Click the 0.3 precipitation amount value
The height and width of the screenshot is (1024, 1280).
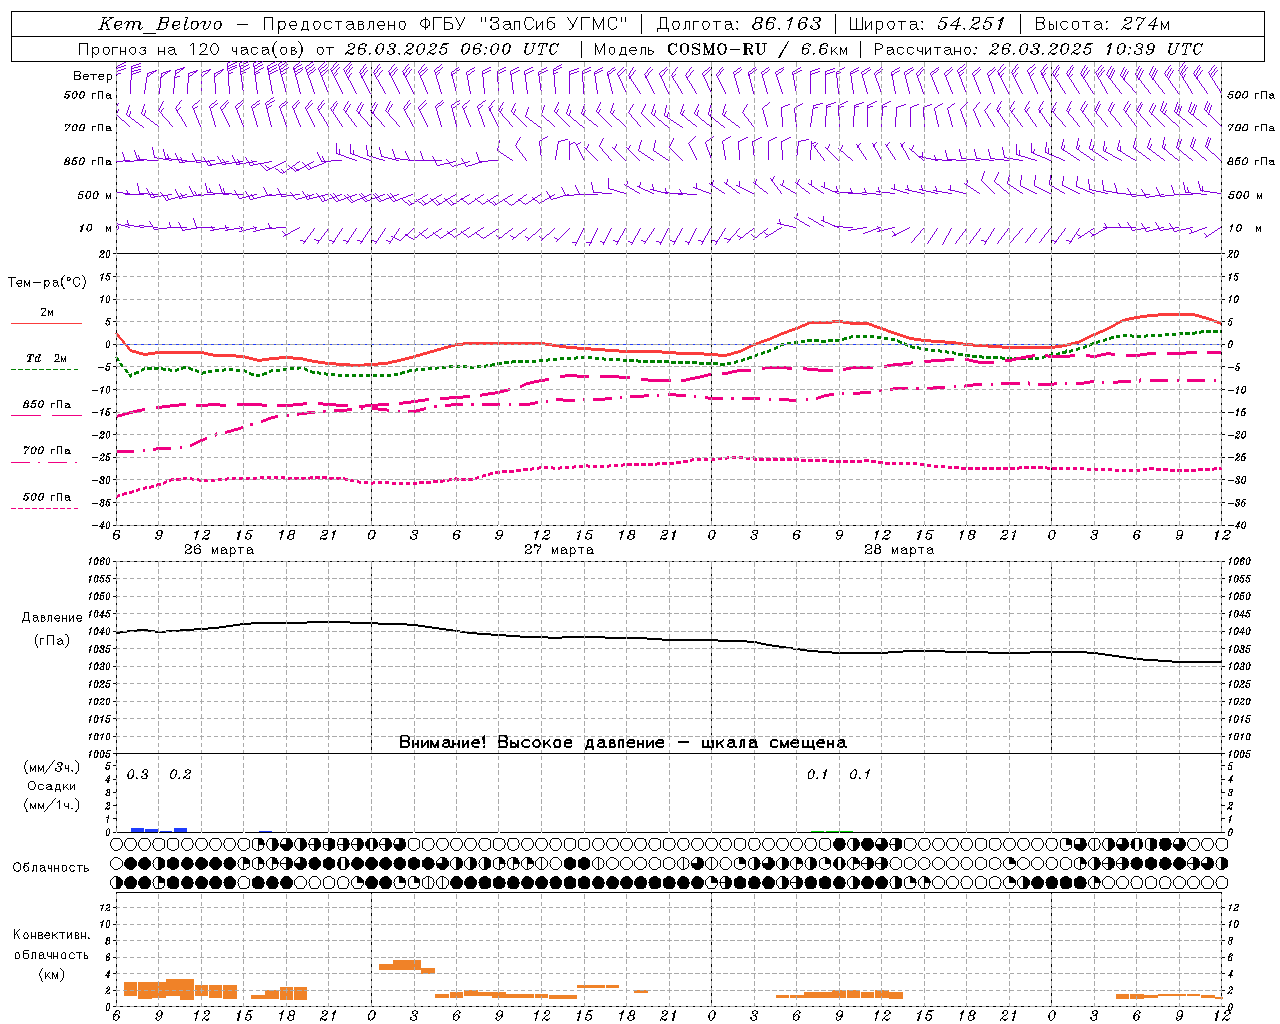coord(138,775)
